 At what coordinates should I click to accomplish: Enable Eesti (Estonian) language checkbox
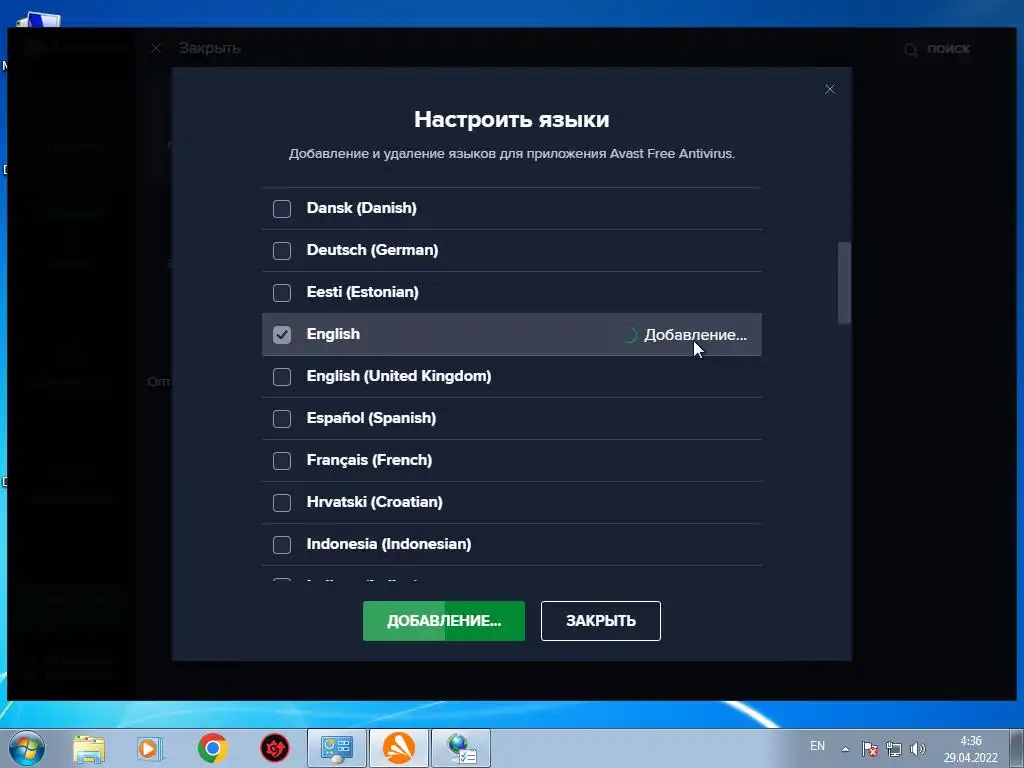(x=281, y=292)
